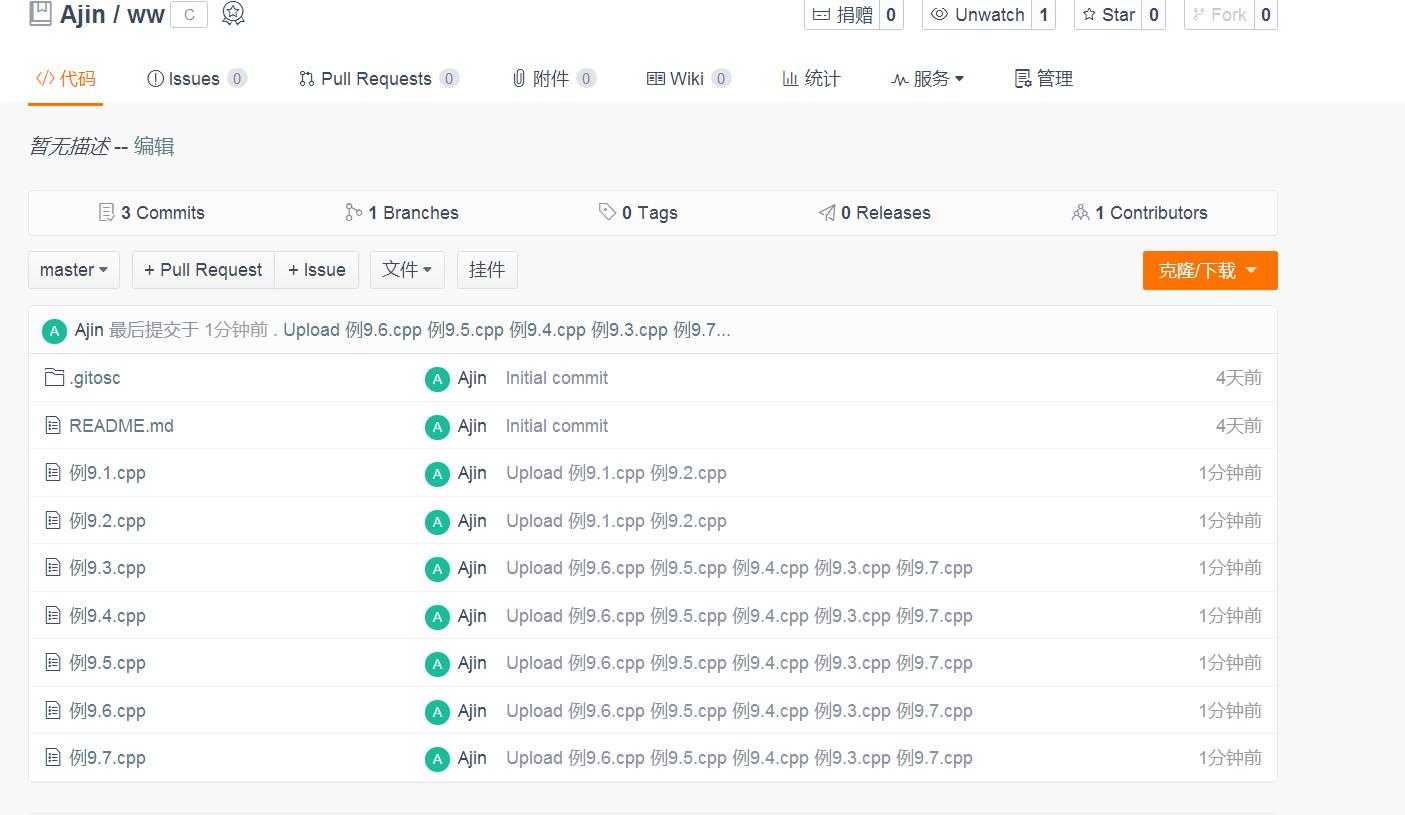This screenshot has height=815, width=1405.
Task: Click the badge icon next to repository name
Action: (x=233, y=14)
